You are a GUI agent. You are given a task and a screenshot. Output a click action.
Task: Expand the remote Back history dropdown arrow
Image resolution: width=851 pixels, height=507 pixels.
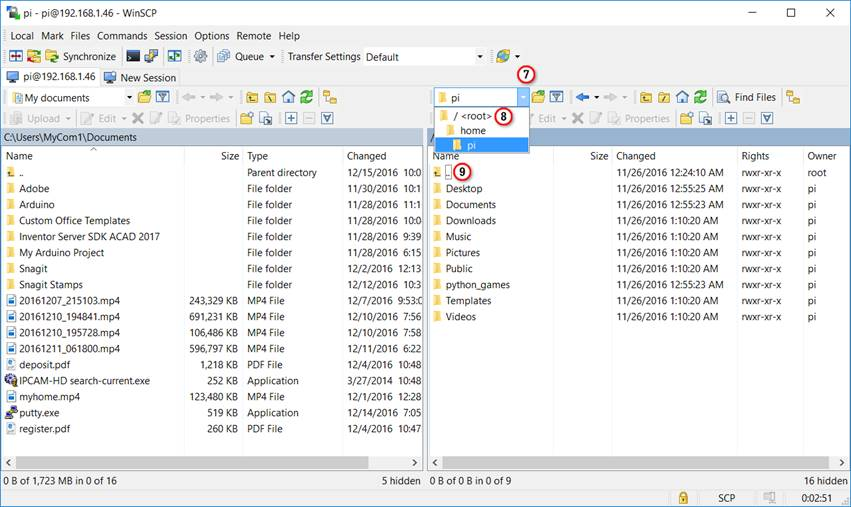pos(596,97)
